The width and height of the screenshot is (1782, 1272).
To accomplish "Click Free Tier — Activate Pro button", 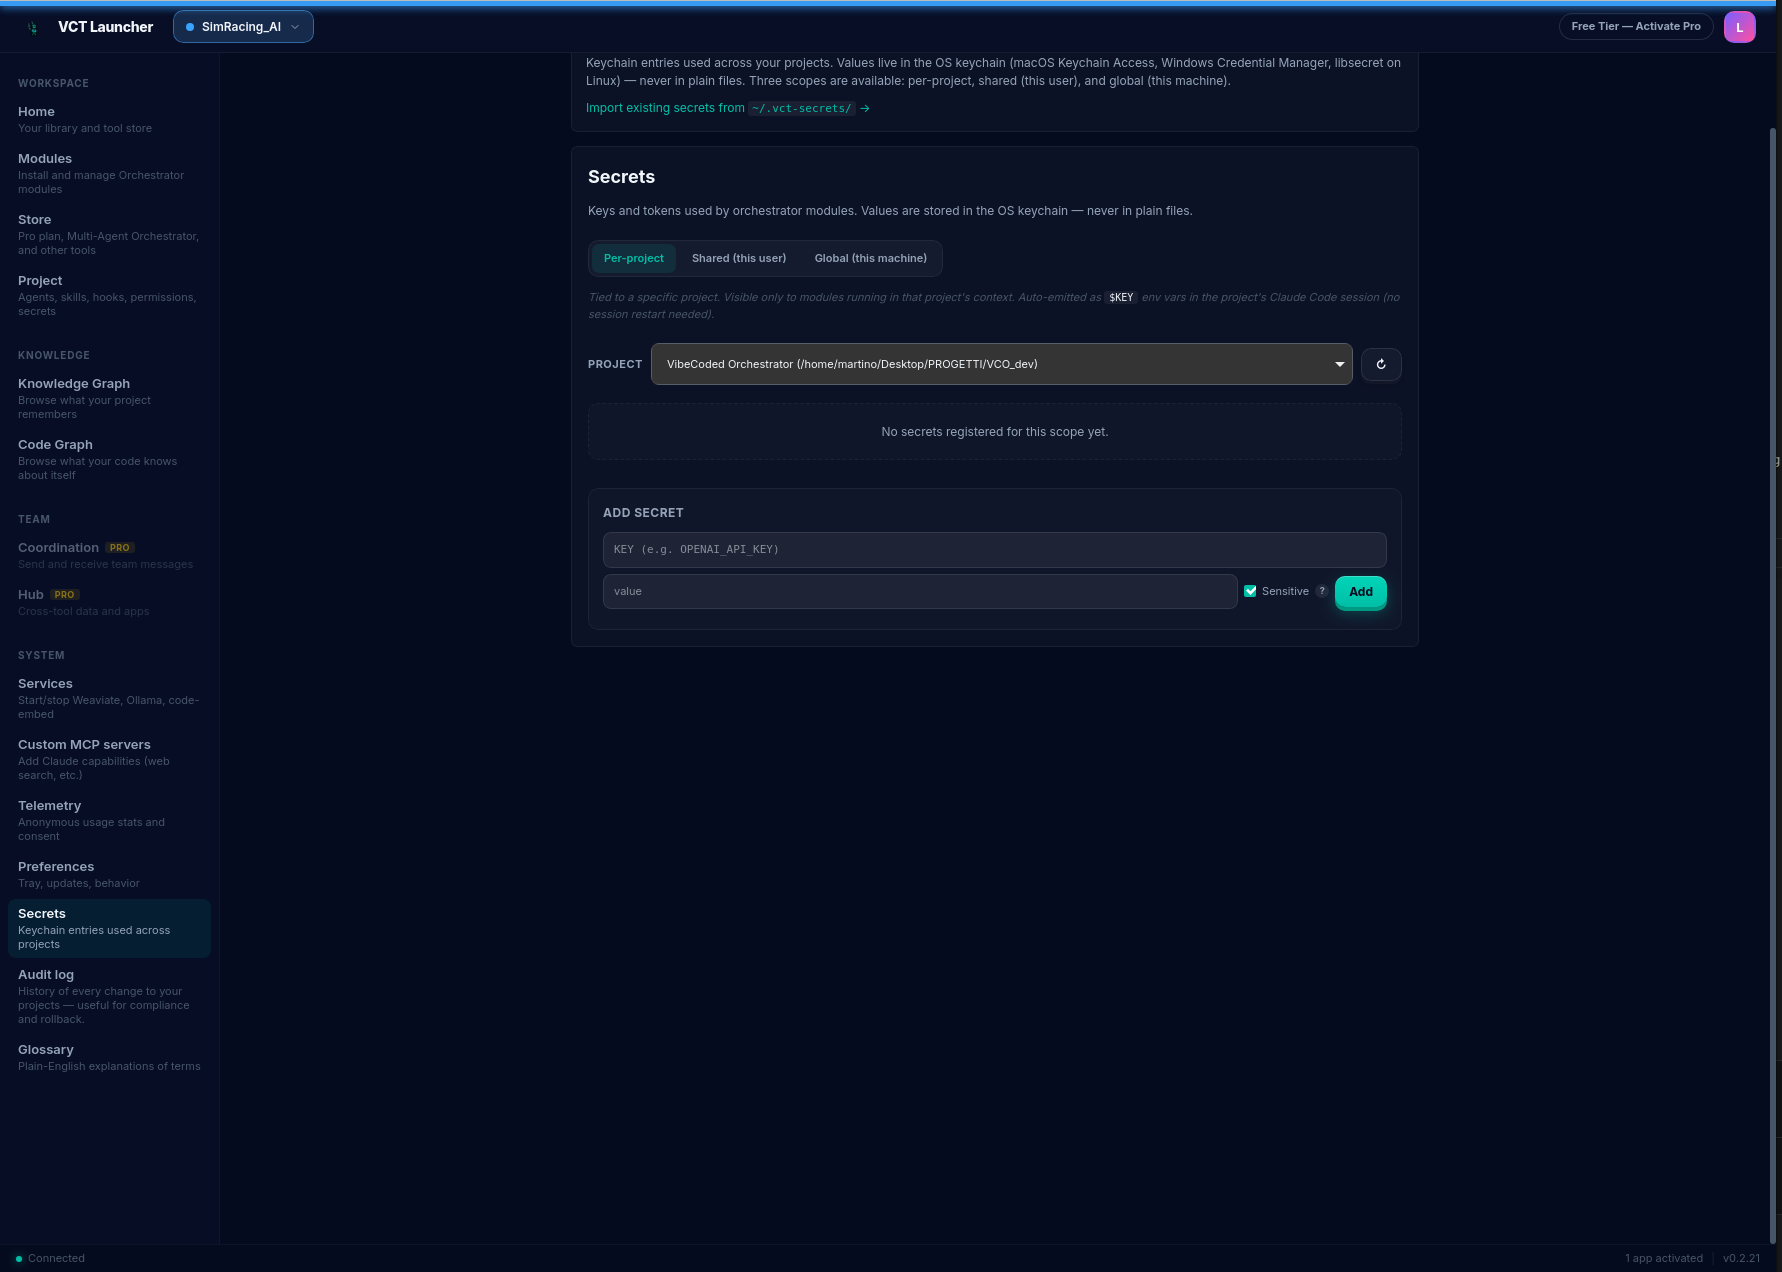I will click(1635, 26).
